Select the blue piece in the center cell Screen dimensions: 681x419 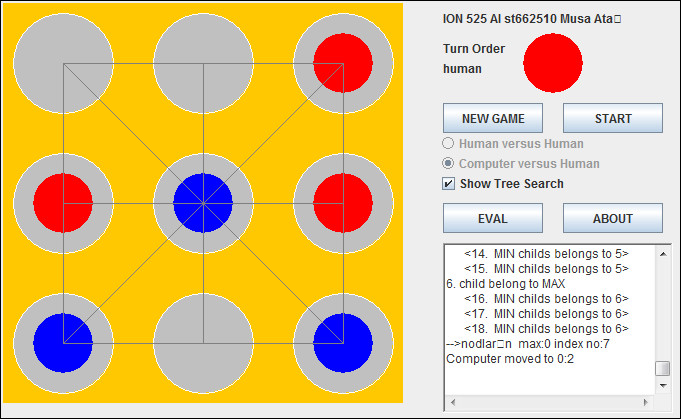pos(203,203)
